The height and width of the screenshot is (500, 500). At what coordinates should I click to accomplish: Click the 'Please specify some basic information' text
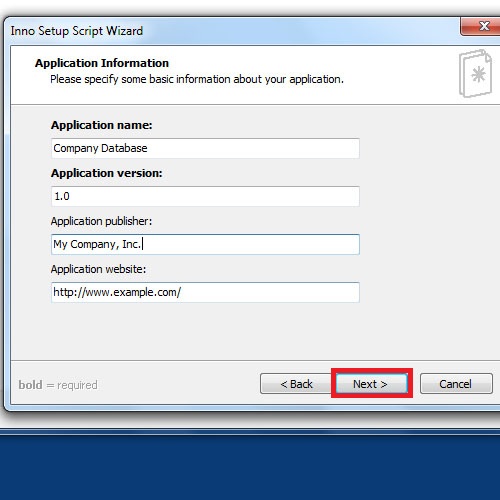197,79
